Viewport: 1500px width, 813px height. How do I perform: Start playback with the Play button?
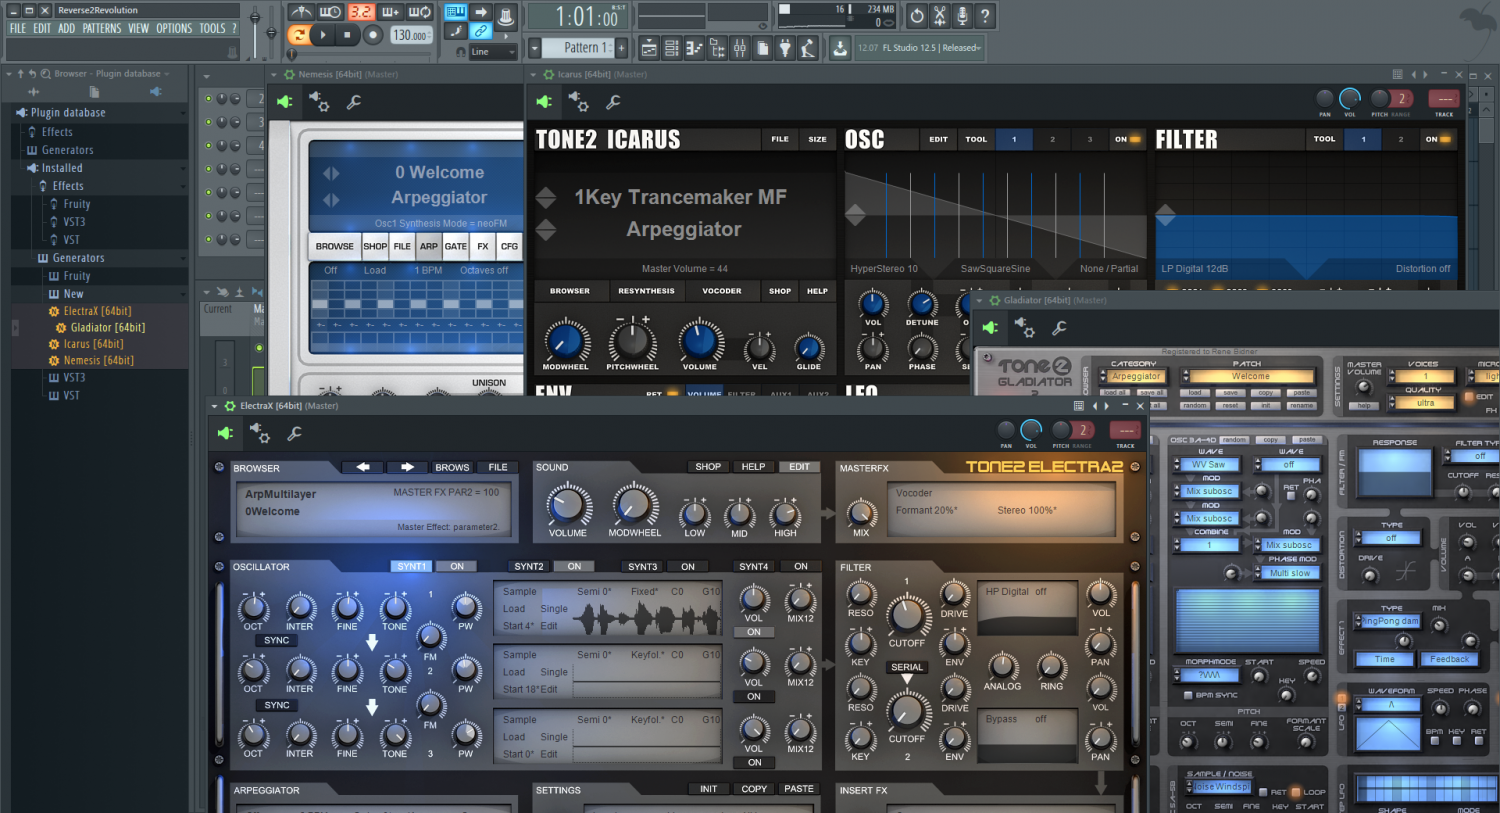tap(323, 35)
